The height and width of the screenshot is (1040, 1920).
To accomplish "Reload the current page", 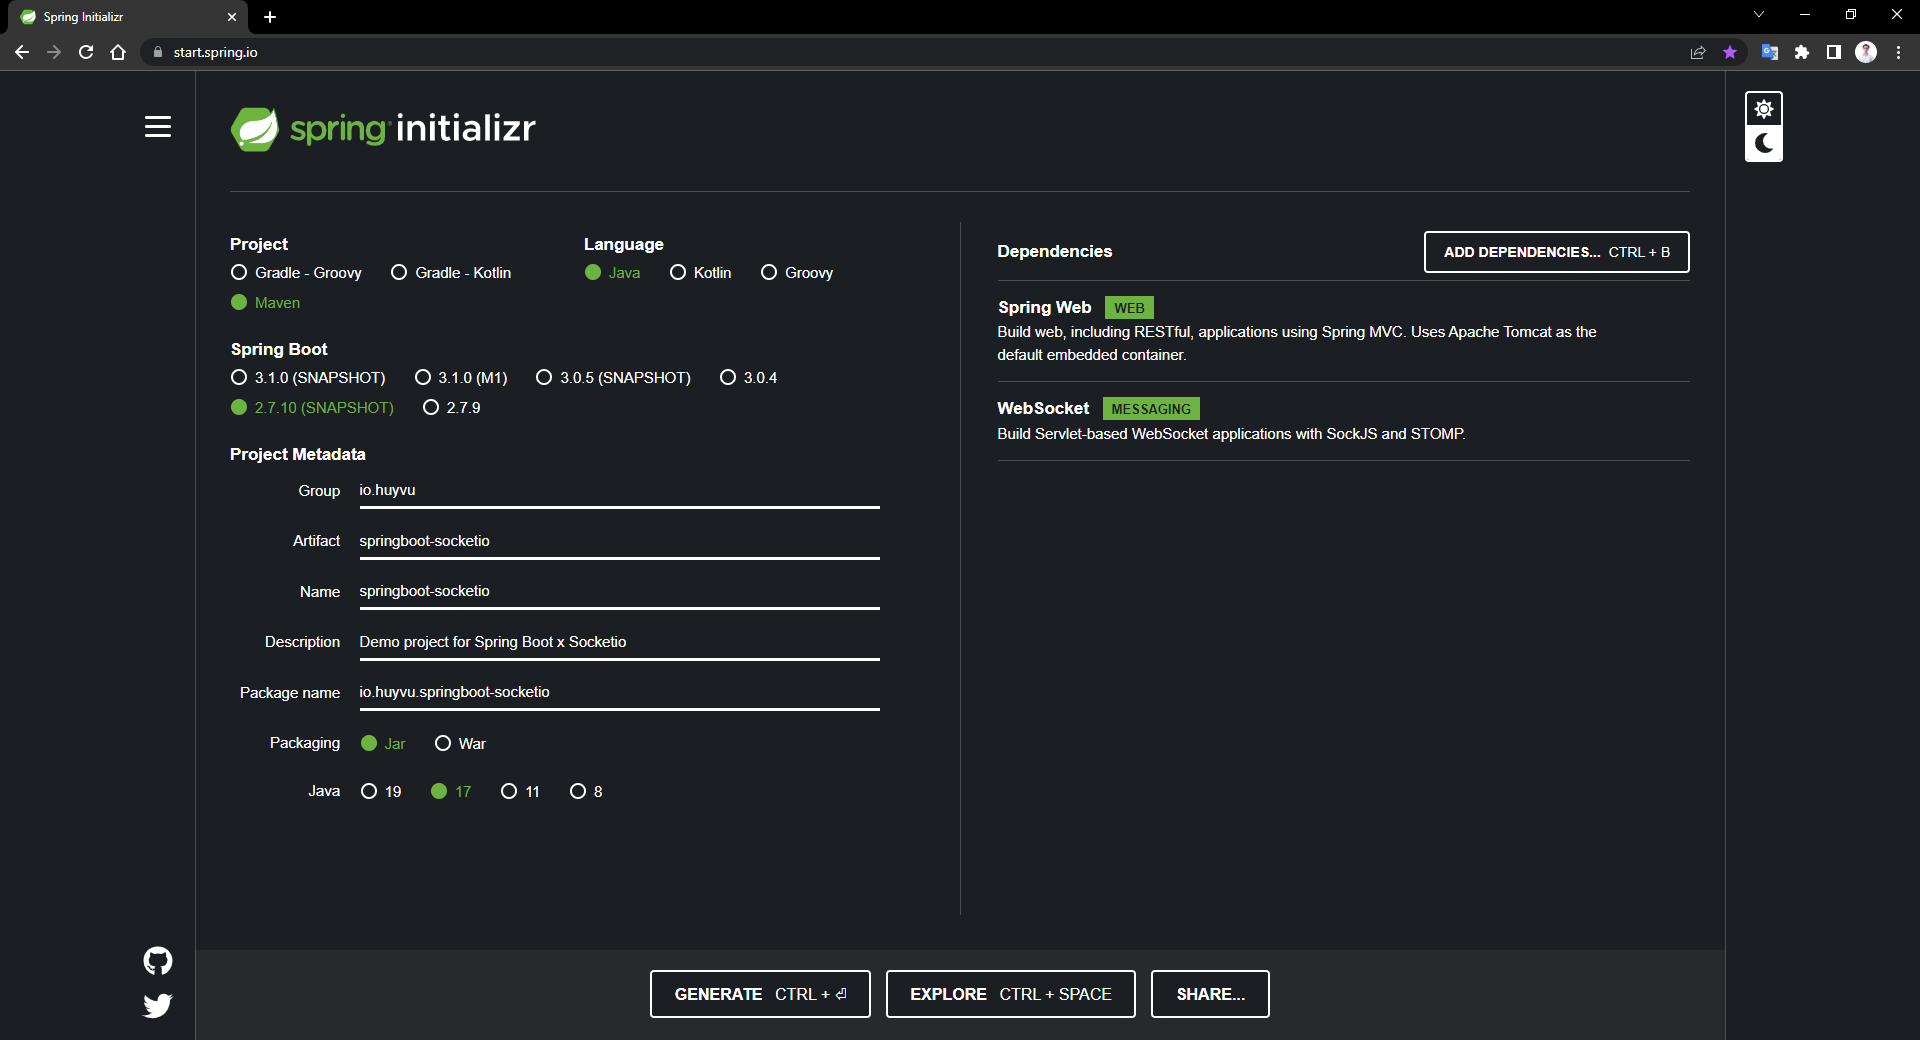I will pos(86,52).
